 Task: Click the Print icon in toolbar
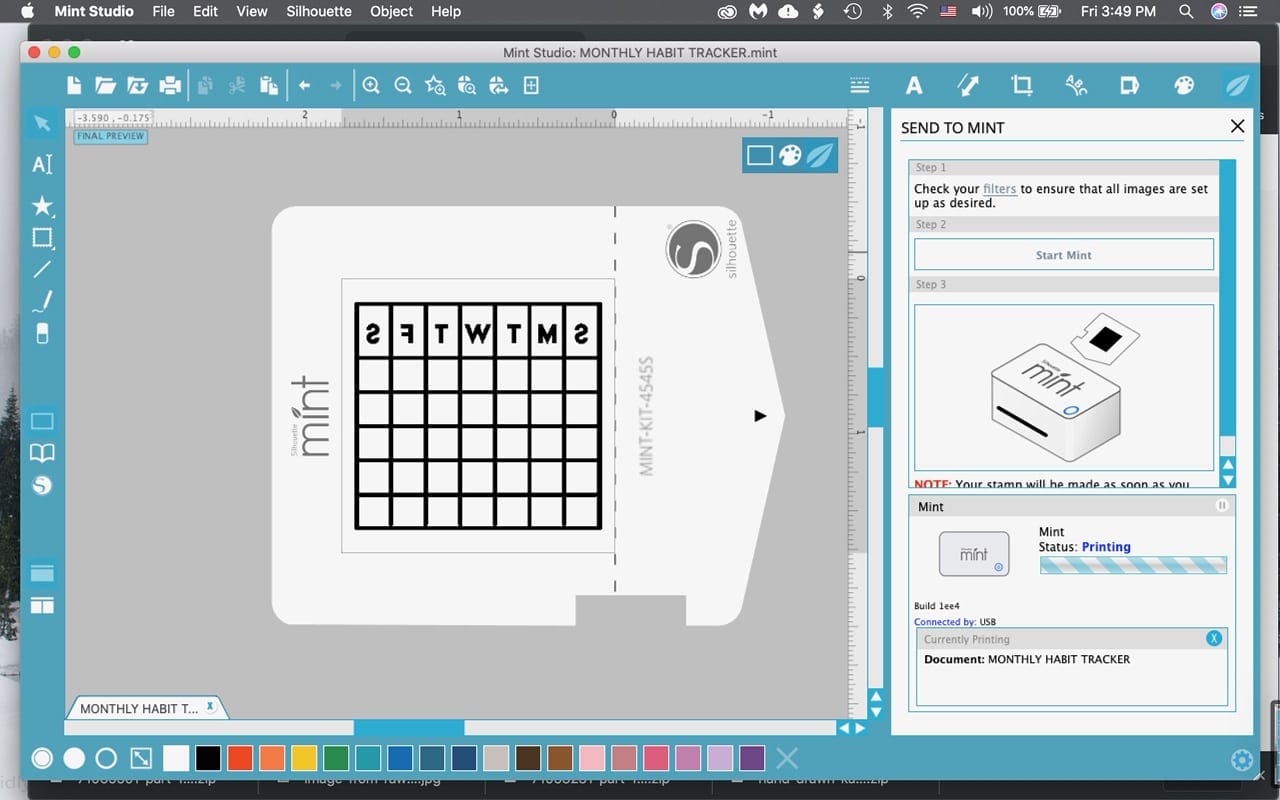(x=170, y=86)
